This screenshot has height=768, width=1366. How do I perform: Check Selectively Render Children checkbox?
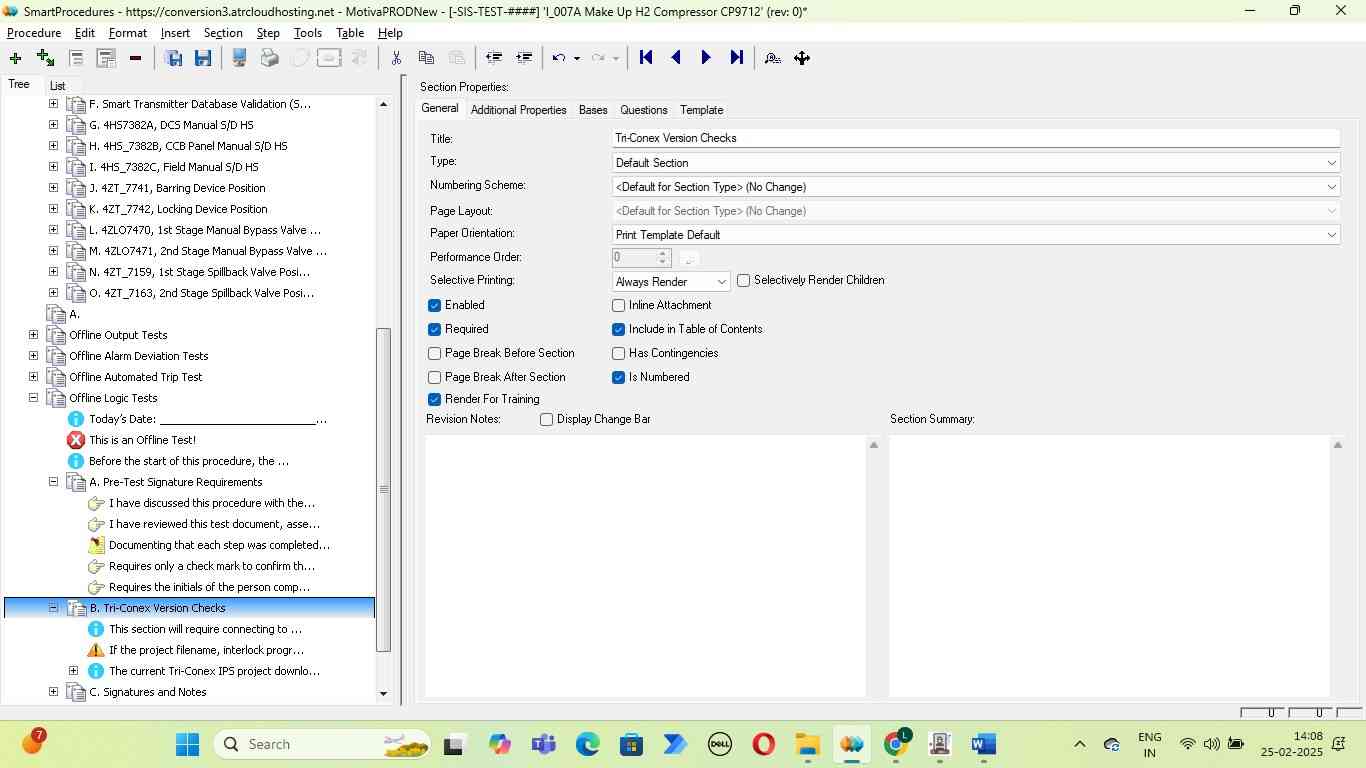tap(743, 280)
